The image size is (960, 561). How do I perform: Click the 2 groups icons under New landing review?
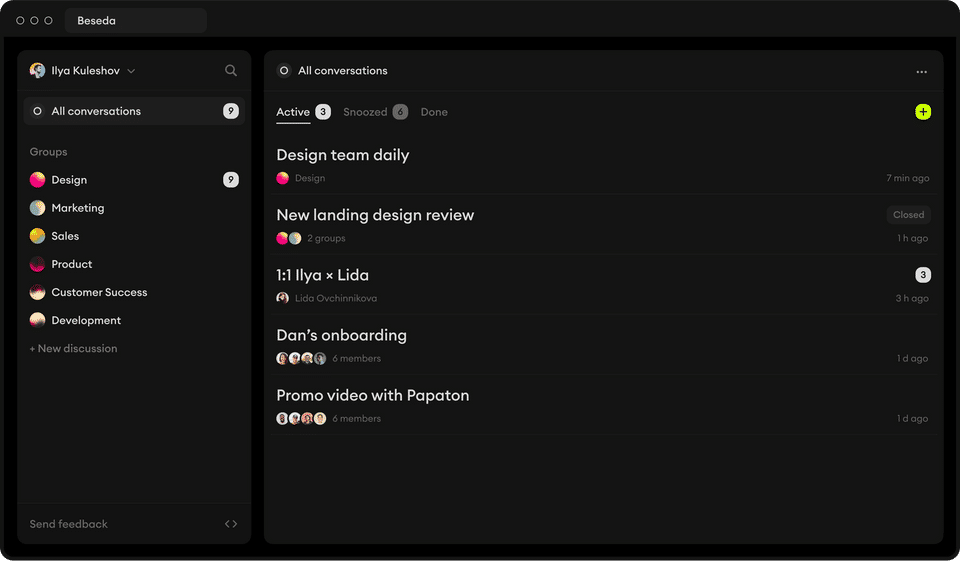point(288,238)
